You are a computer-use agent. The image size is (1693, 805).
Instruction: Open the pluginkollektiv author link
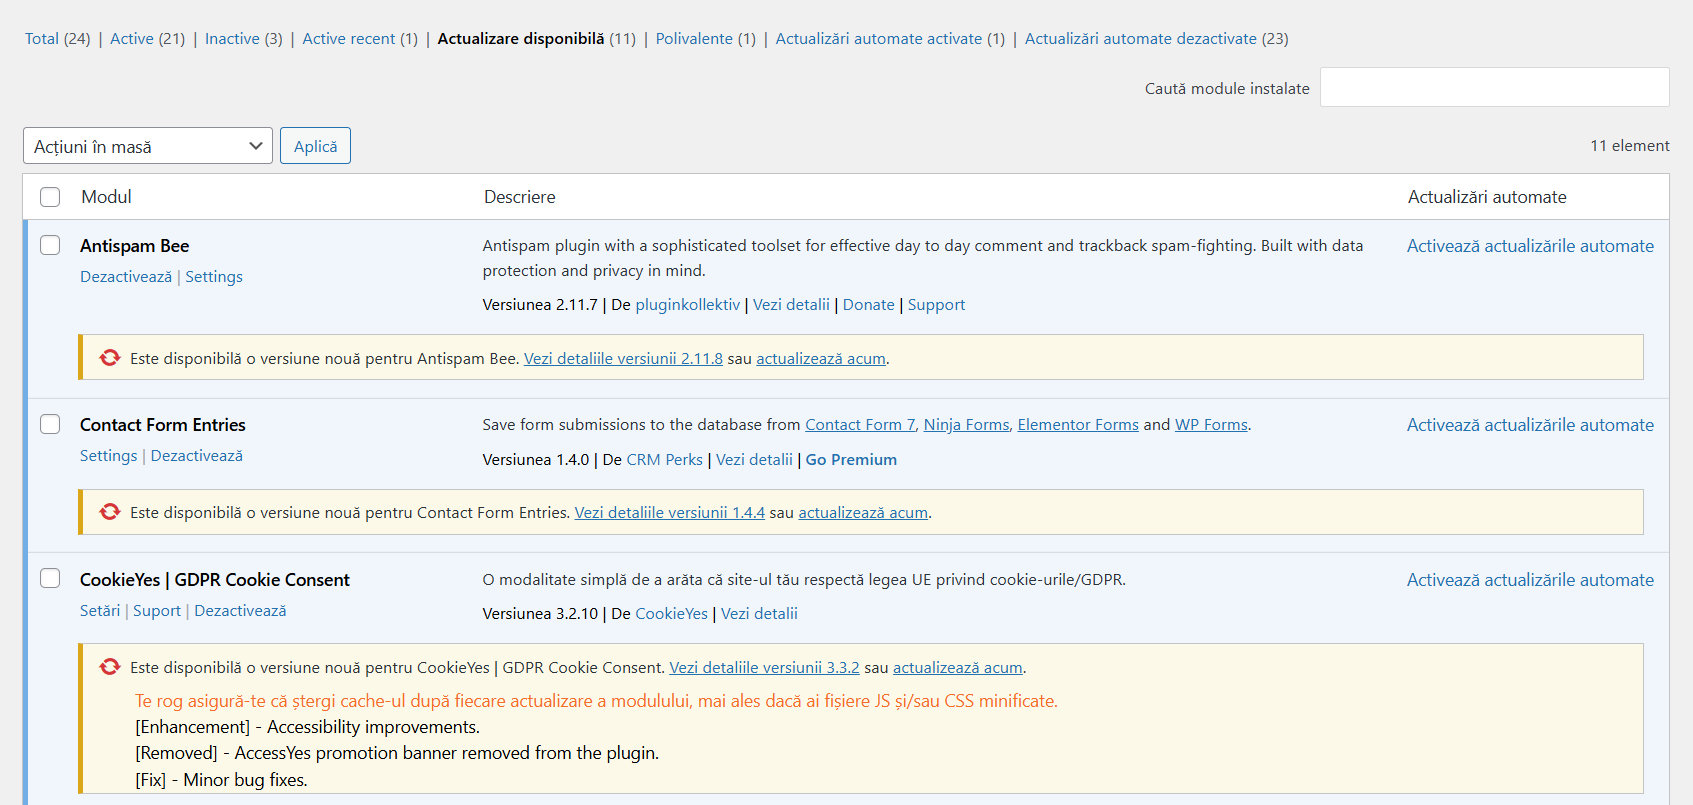(688, 305)
